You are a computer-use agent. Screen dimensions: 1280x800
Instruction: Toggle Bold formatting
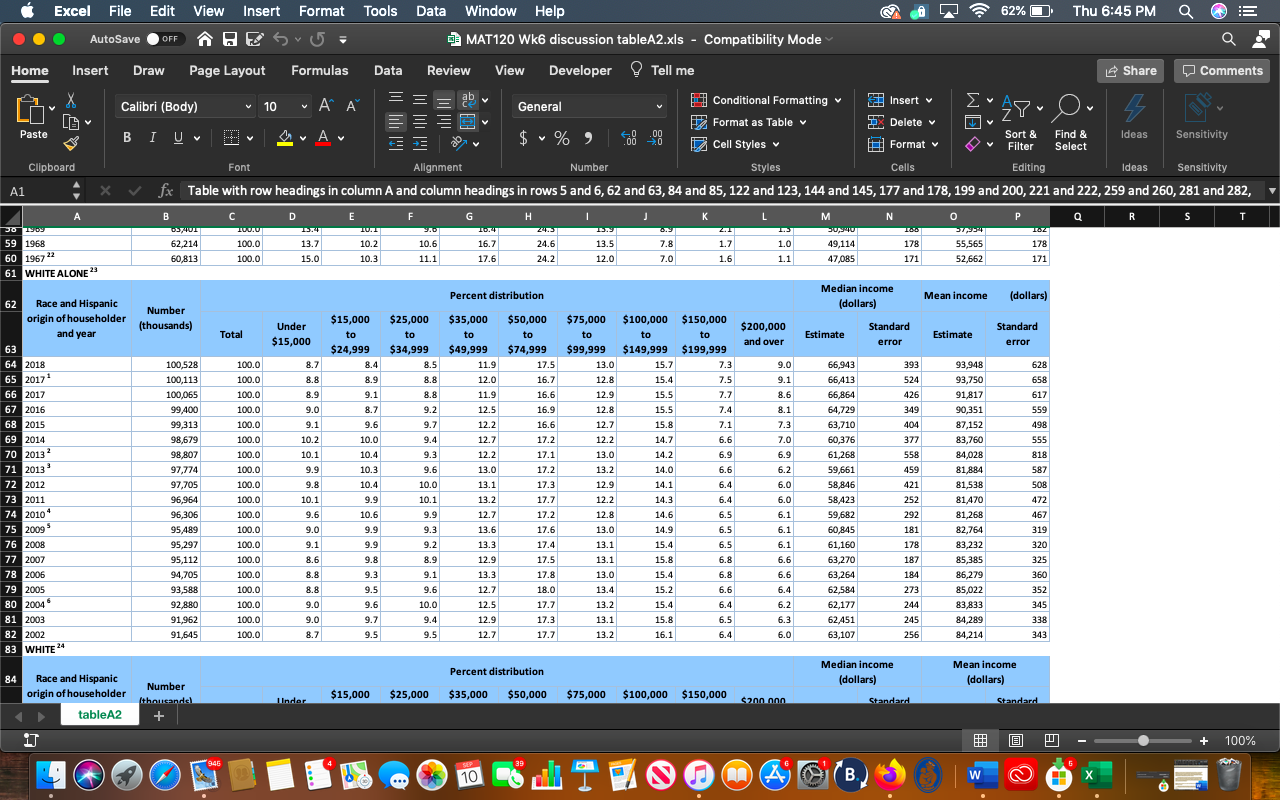(128, 138)
